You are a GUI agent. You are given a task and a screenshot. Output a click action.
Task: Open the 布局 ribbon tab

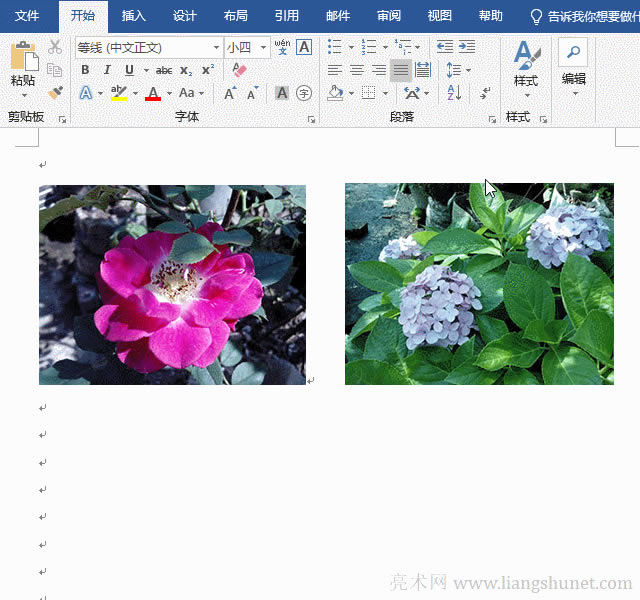tap(235, 16)
